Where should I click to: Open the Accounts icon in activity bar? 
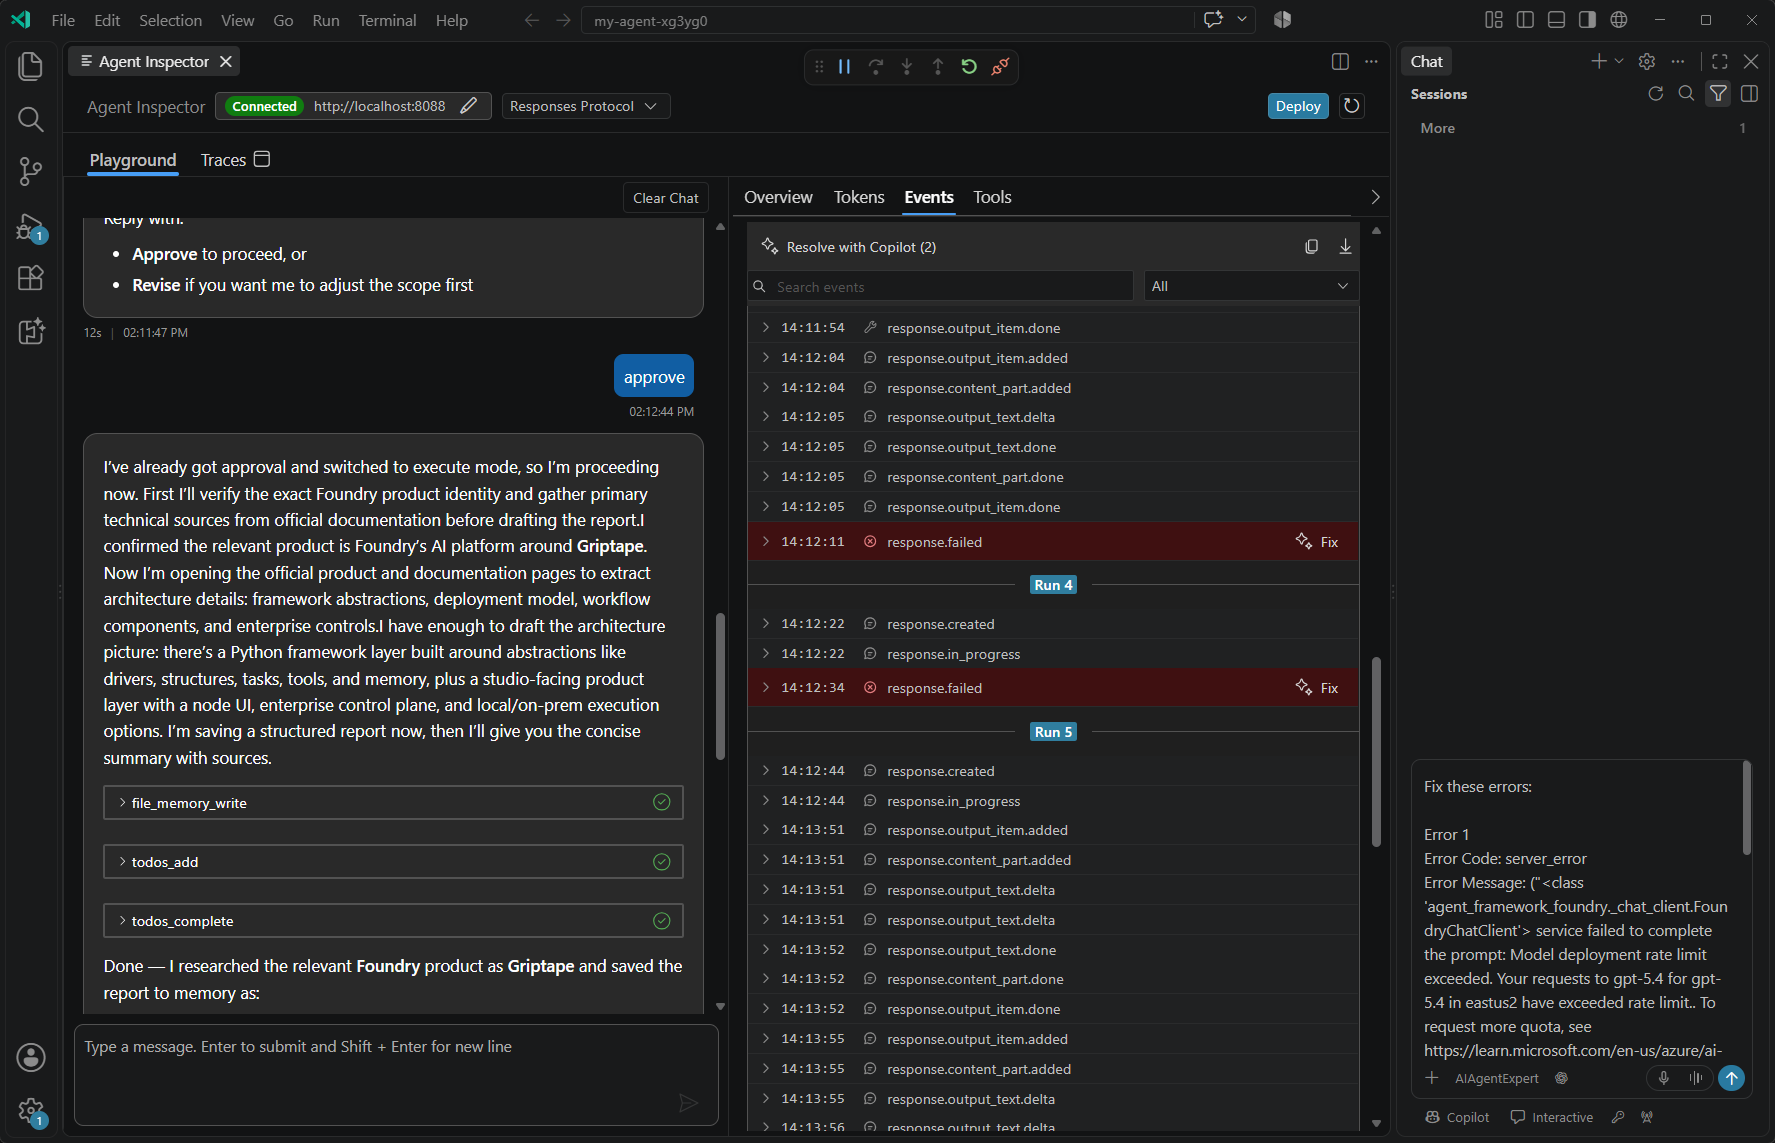(x=31, y=1057)
